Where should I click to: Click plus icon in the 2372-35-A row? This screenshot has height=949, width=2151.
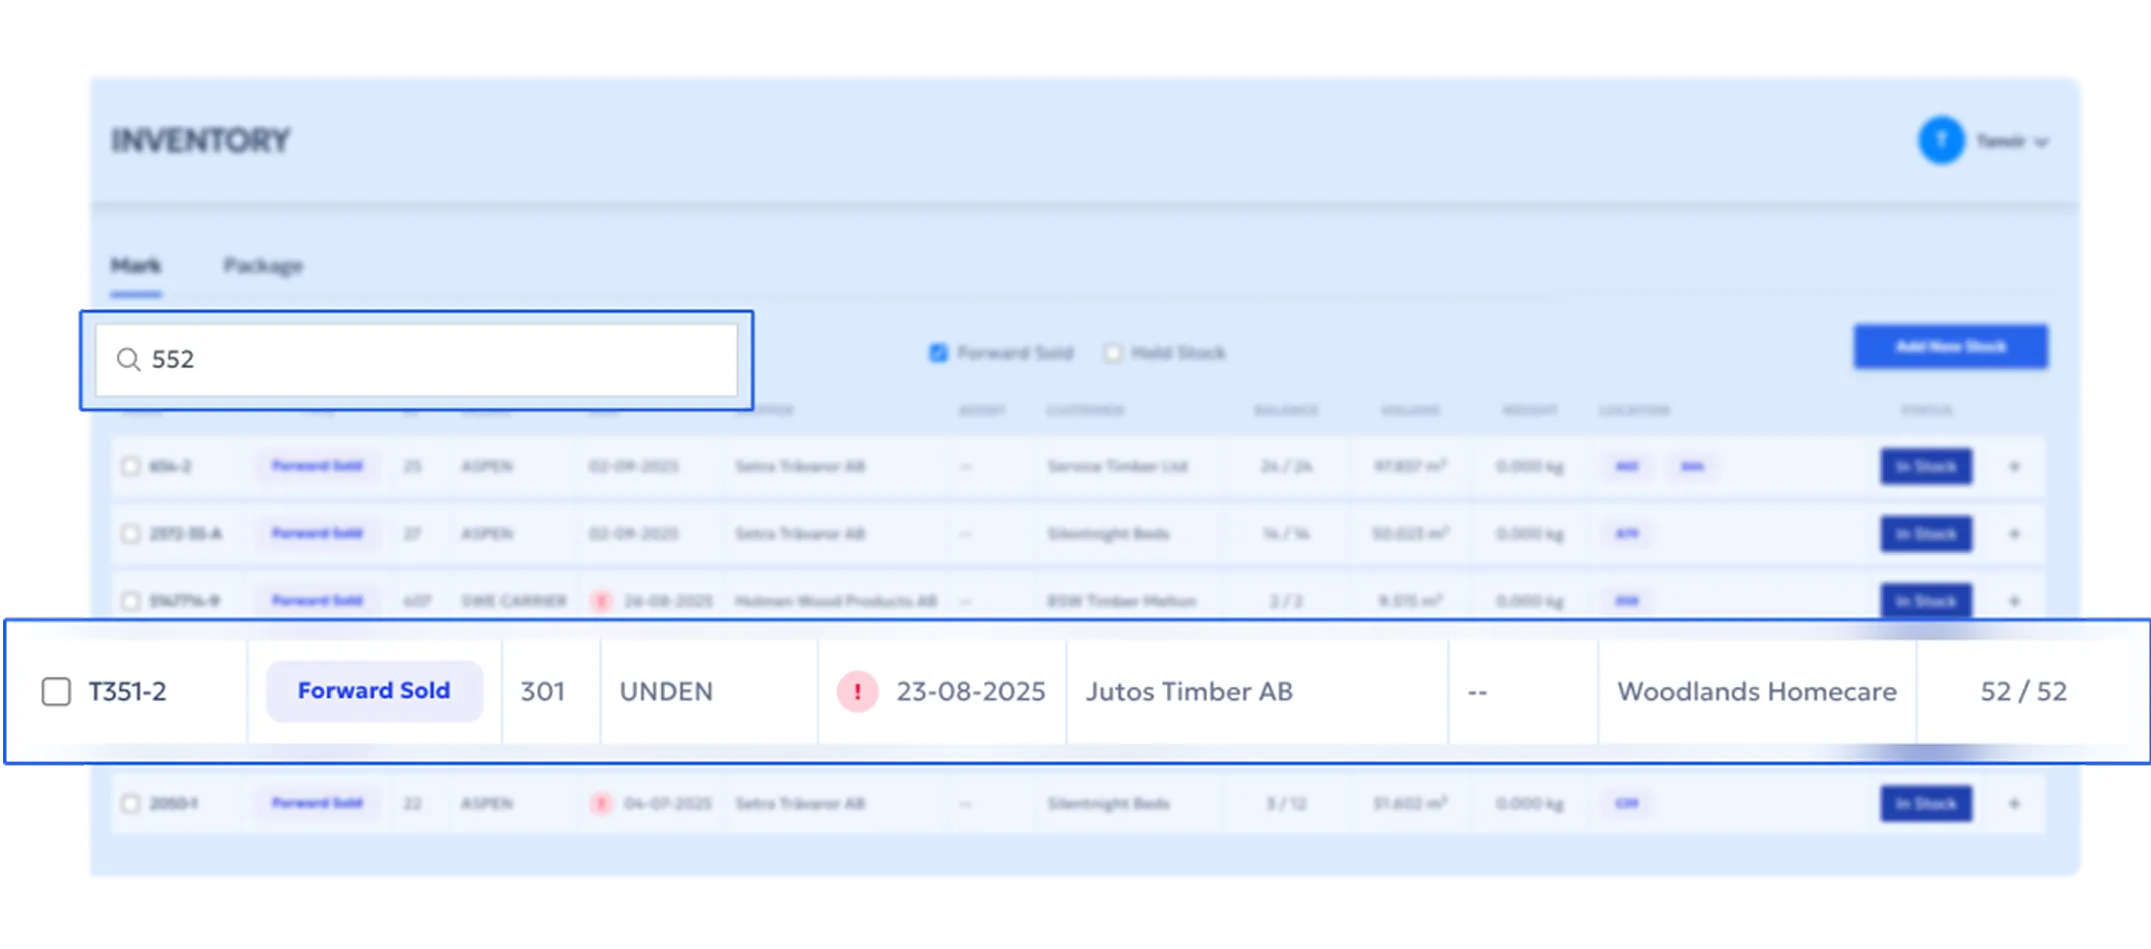2014,534
